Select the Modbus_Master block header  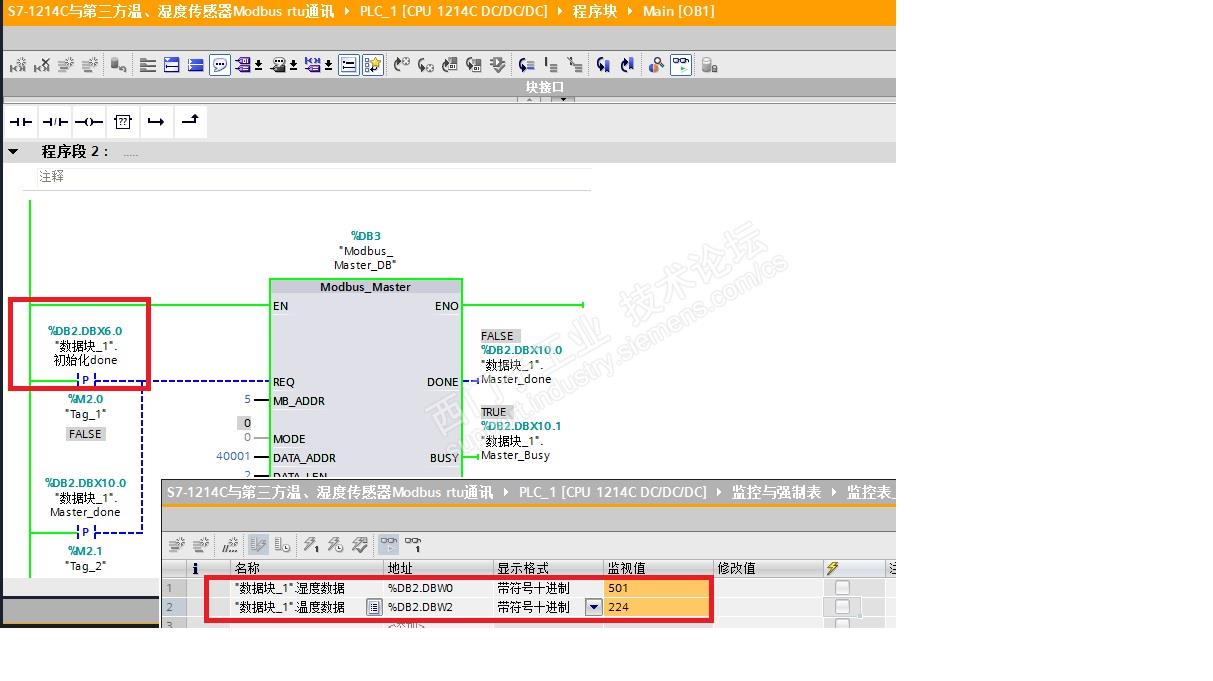(365, 287)
